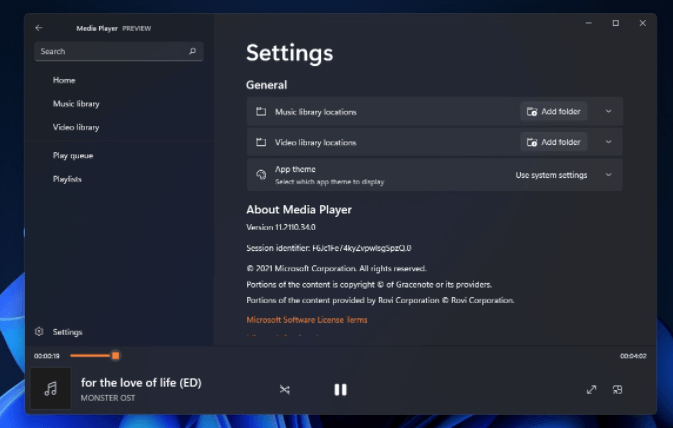Open Playlists in sidebar
The height and width of the screenshot is (428, 673).
[67, 179]
